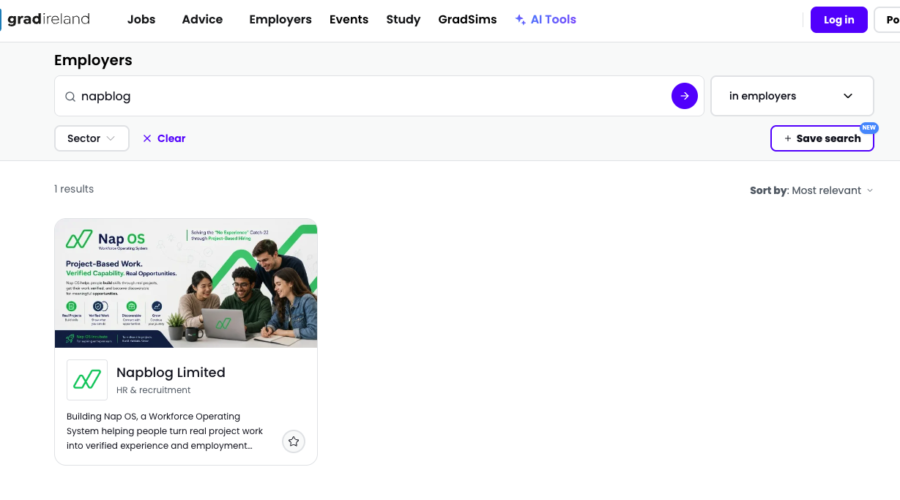Image resolution: width=900 pixels, height=500 pixels.
Task: Open AI Tools
Action: click(x=545, y=20)
